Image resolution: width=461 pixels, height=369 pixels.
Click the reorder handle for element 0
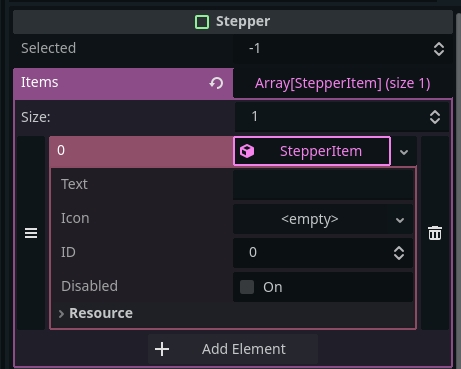(x=31, y=233)
